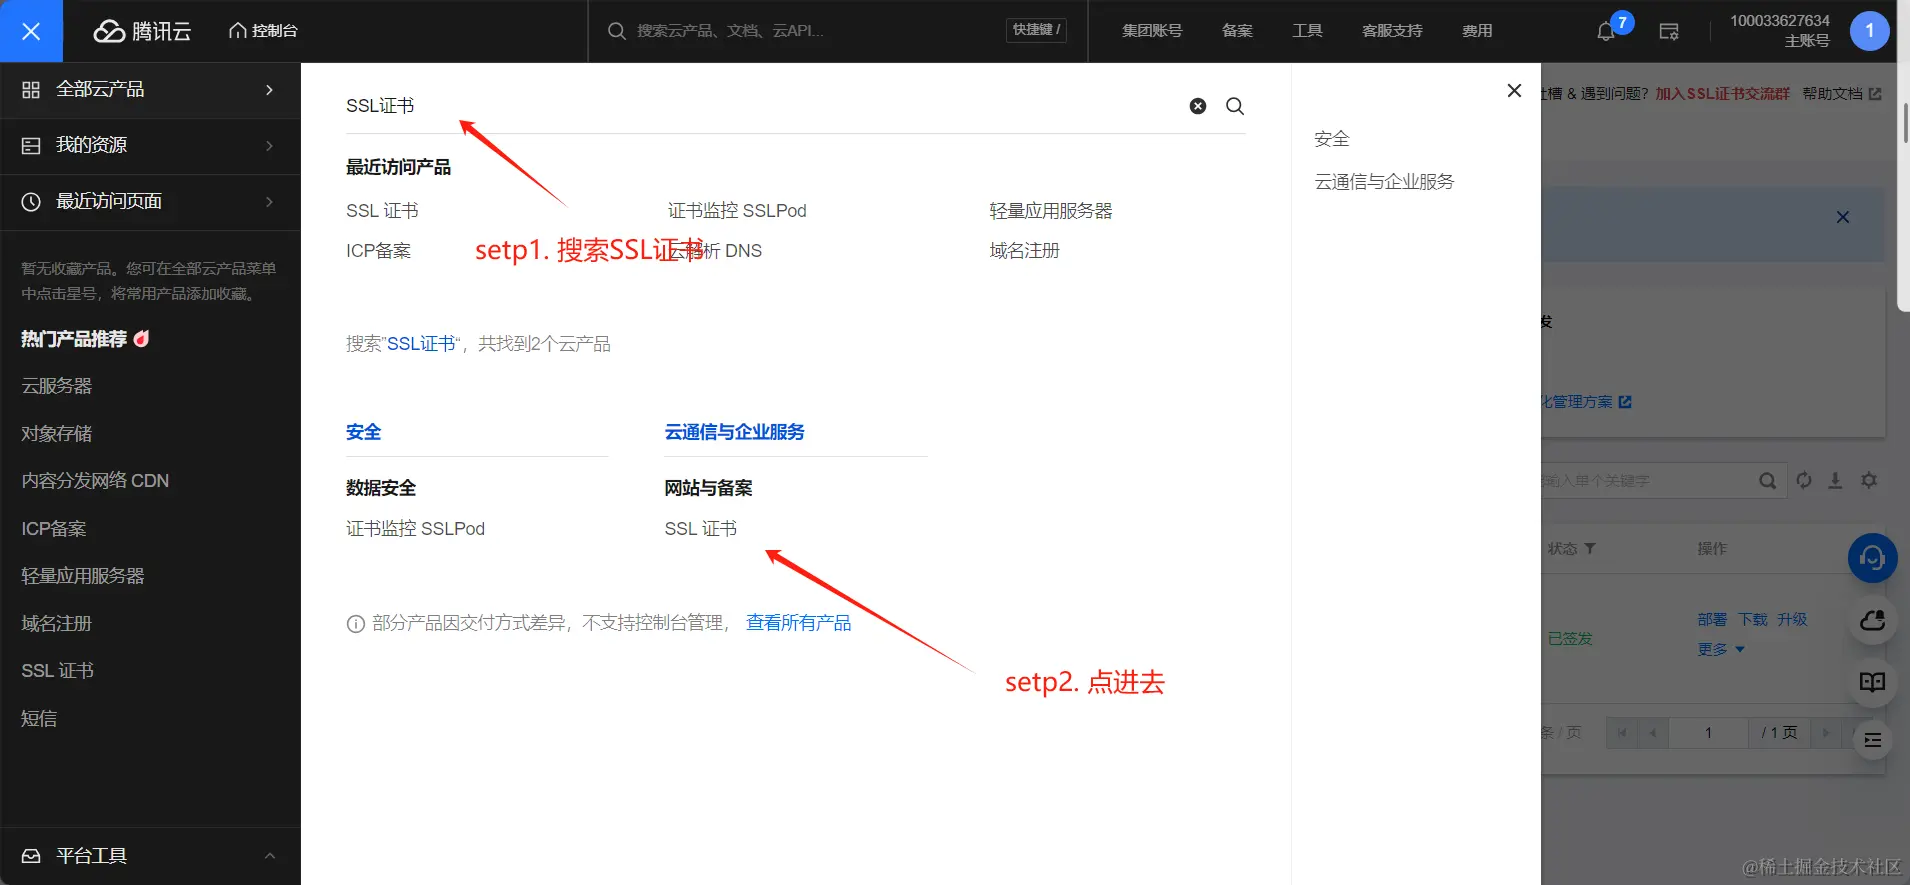Image resolution: width=1910 pixels, height=885 pixels.
Task: Click the 快捷键 shortcut badge
Action: (1036, 30)
